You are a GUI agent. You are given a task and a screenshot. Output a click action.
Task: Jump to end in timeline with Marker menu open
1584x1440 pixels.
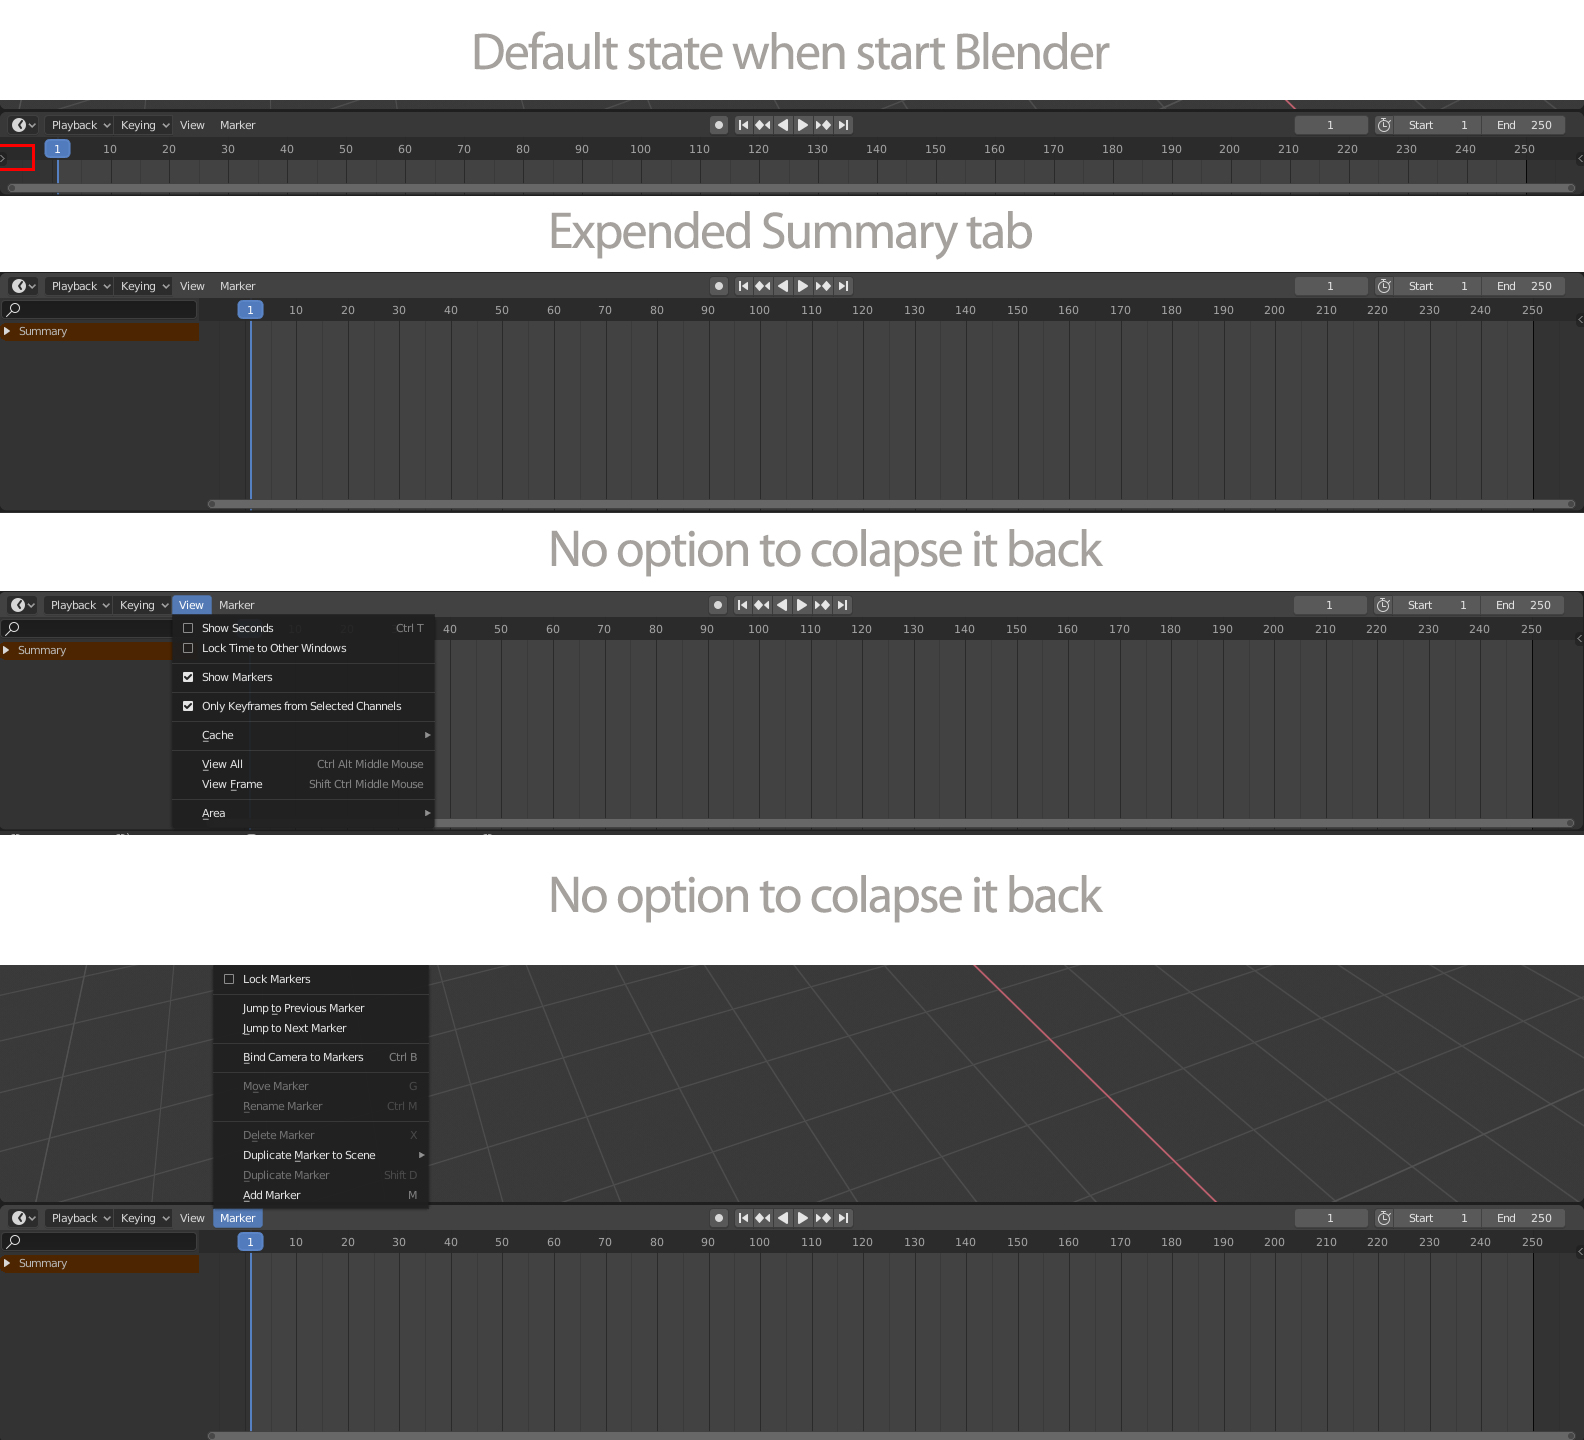[844, 1218]
